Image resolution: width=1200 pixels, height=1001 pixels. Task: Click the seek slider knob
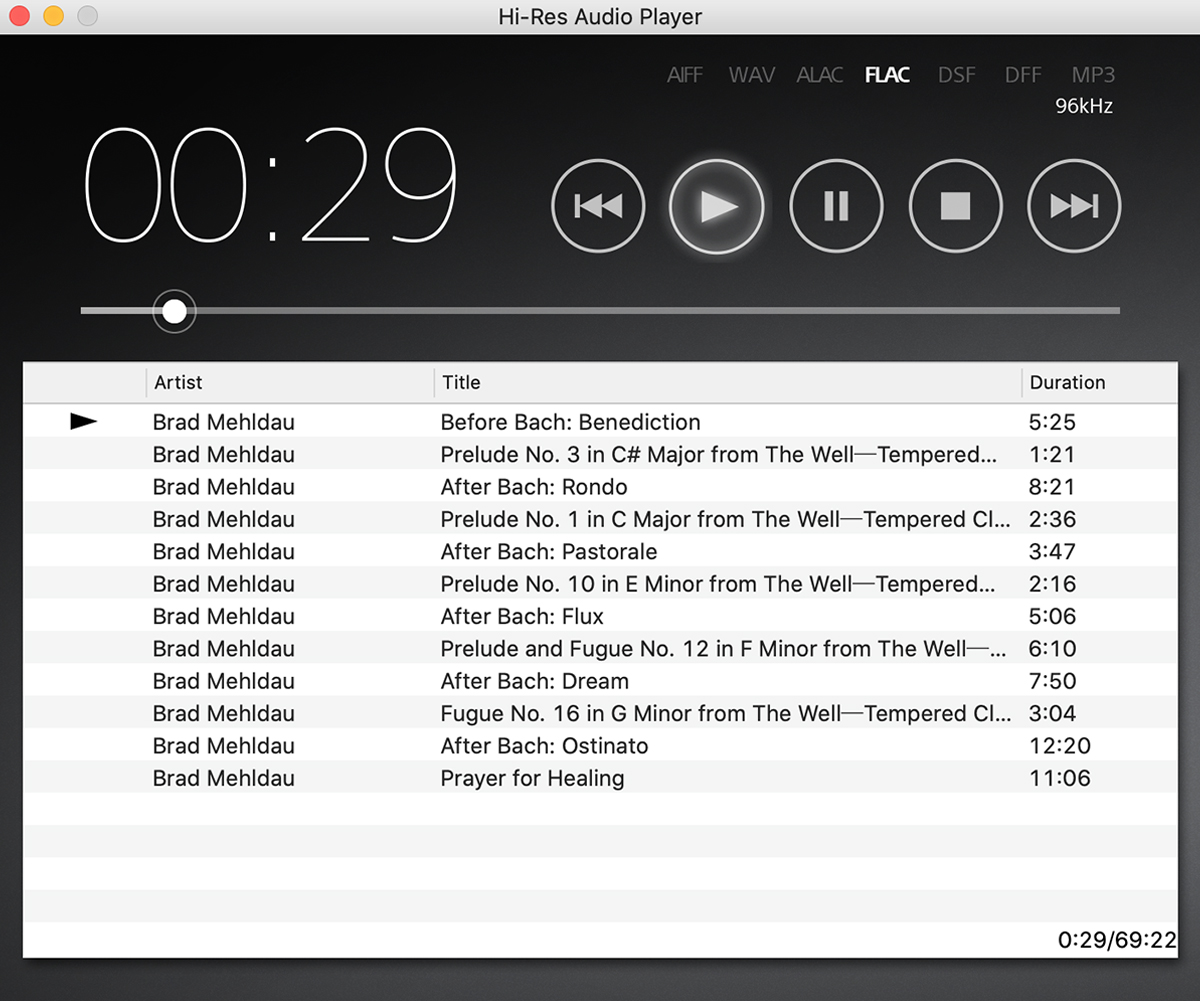point(174,311)
